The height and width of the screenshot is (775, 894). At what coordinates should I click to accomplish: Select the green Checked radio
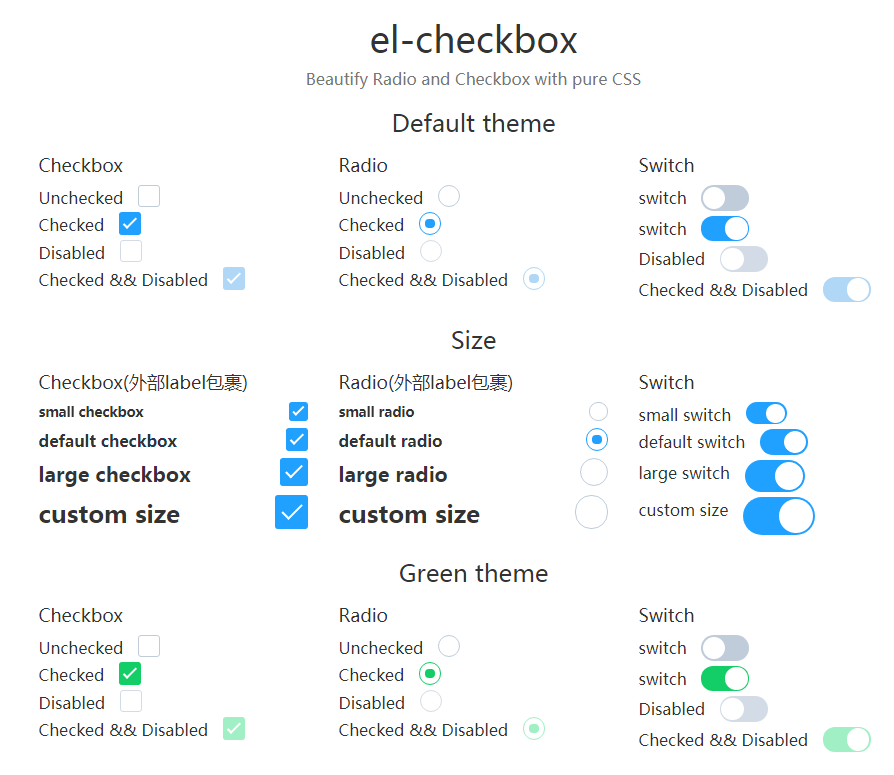[430, 674]
